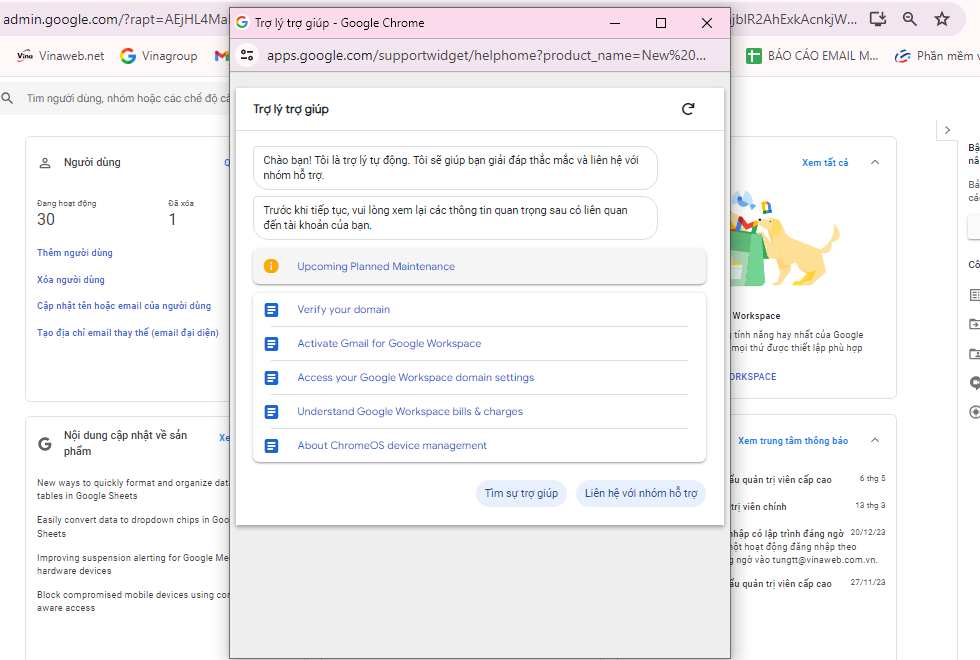Bookmark this page with the star icon
Image resolution: width=980 pixels, height=660 pixels.
coord(941,18)
